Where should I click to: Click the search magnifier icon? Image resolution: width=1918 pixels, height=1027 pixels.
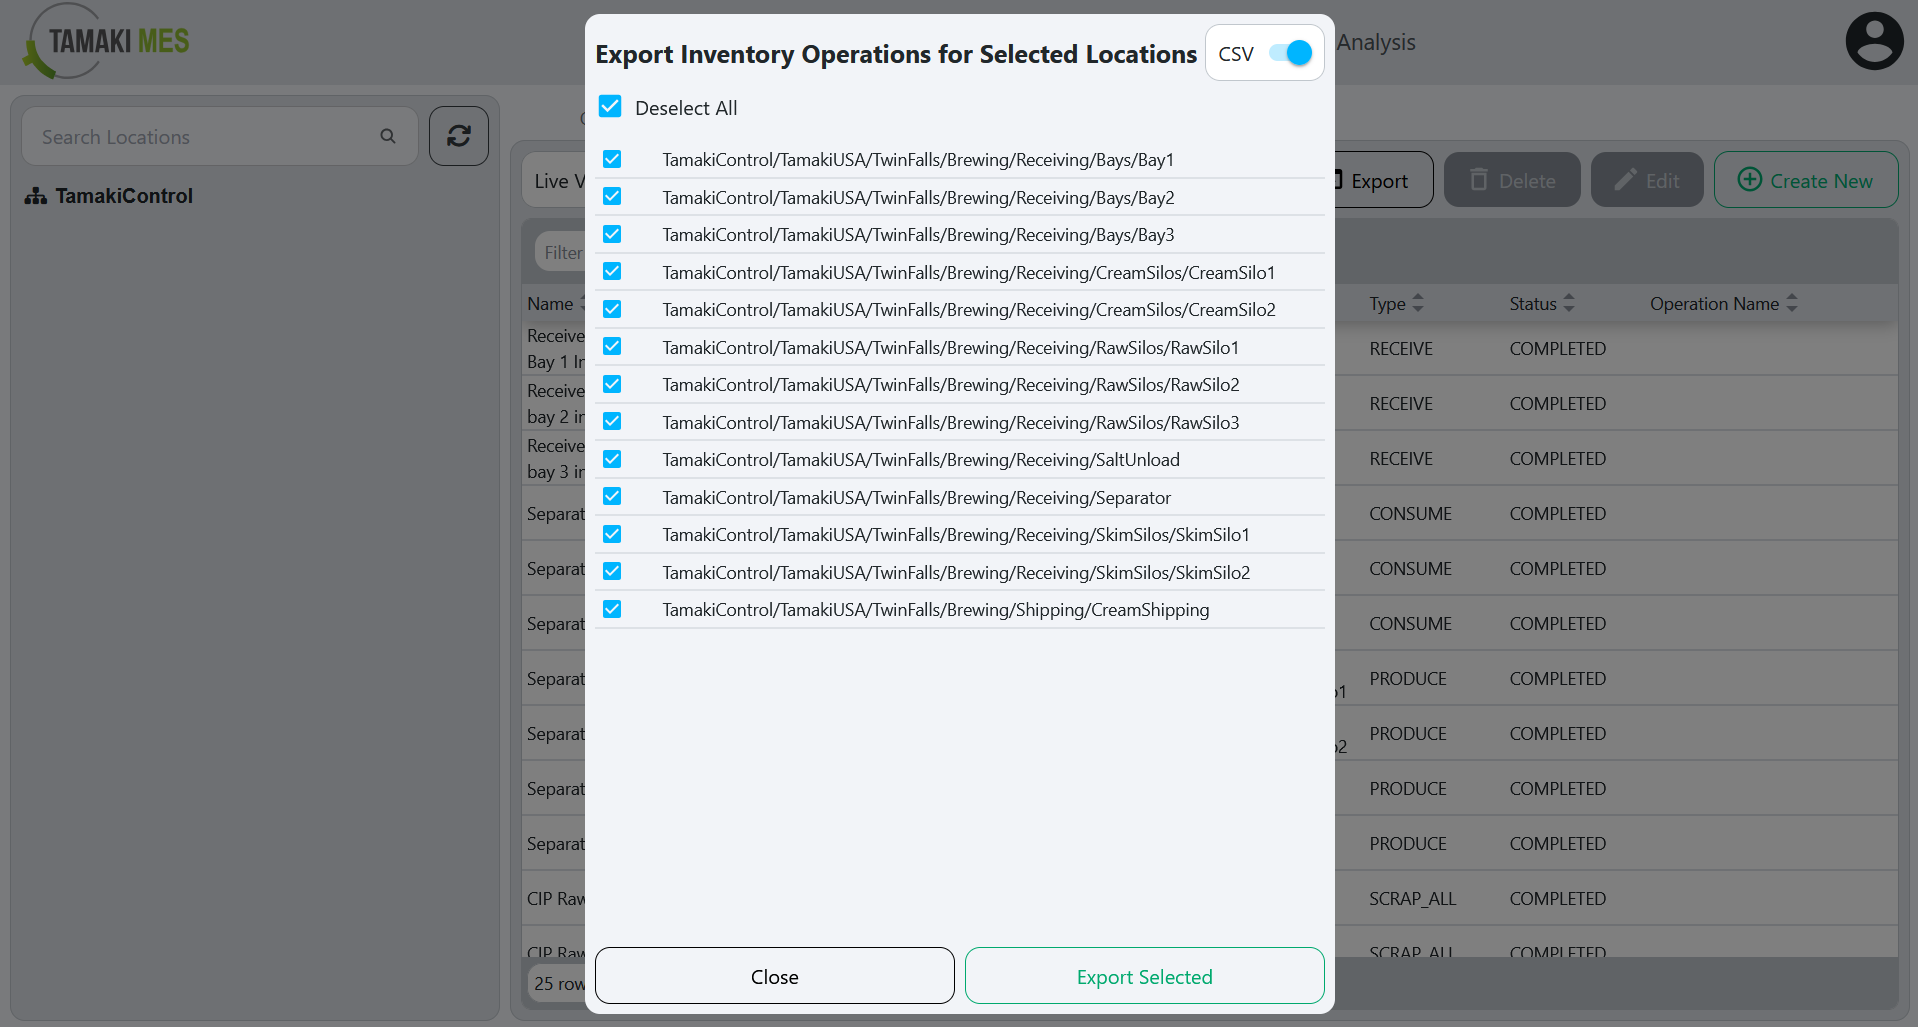[x=388, y=135]
